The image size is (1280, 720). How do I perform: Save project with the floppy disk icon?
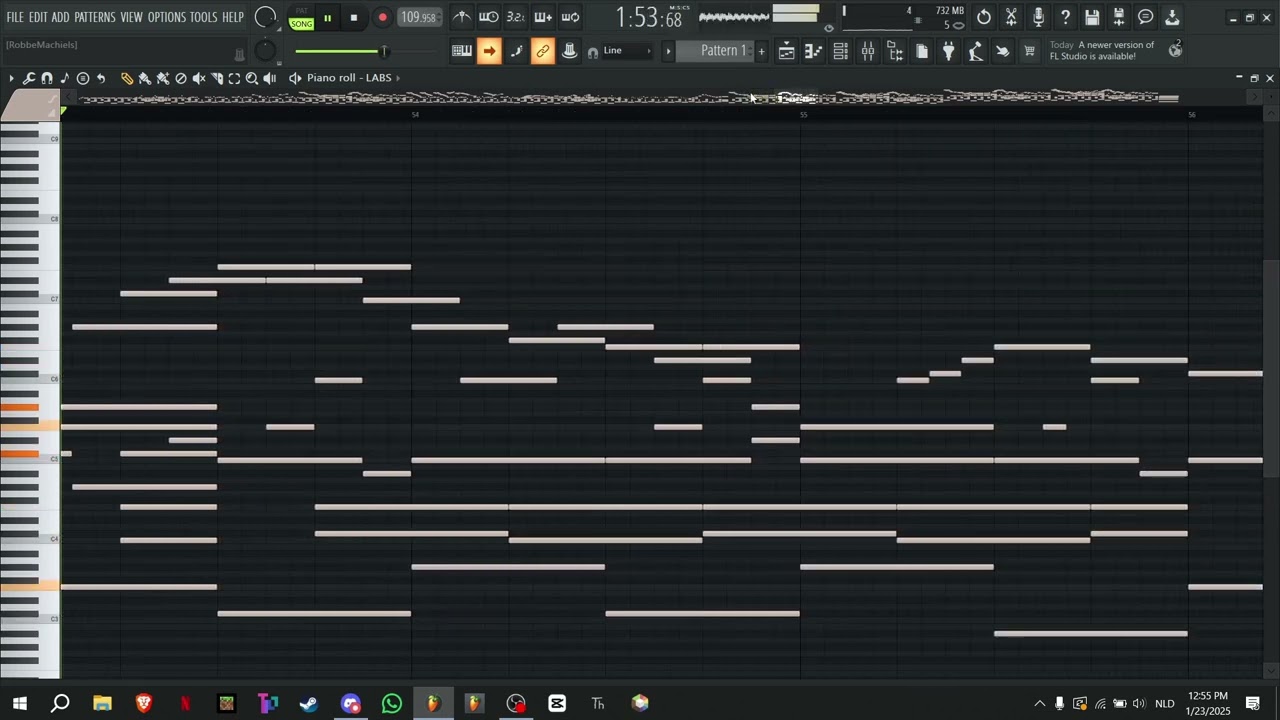click(x=1092, y=17)
